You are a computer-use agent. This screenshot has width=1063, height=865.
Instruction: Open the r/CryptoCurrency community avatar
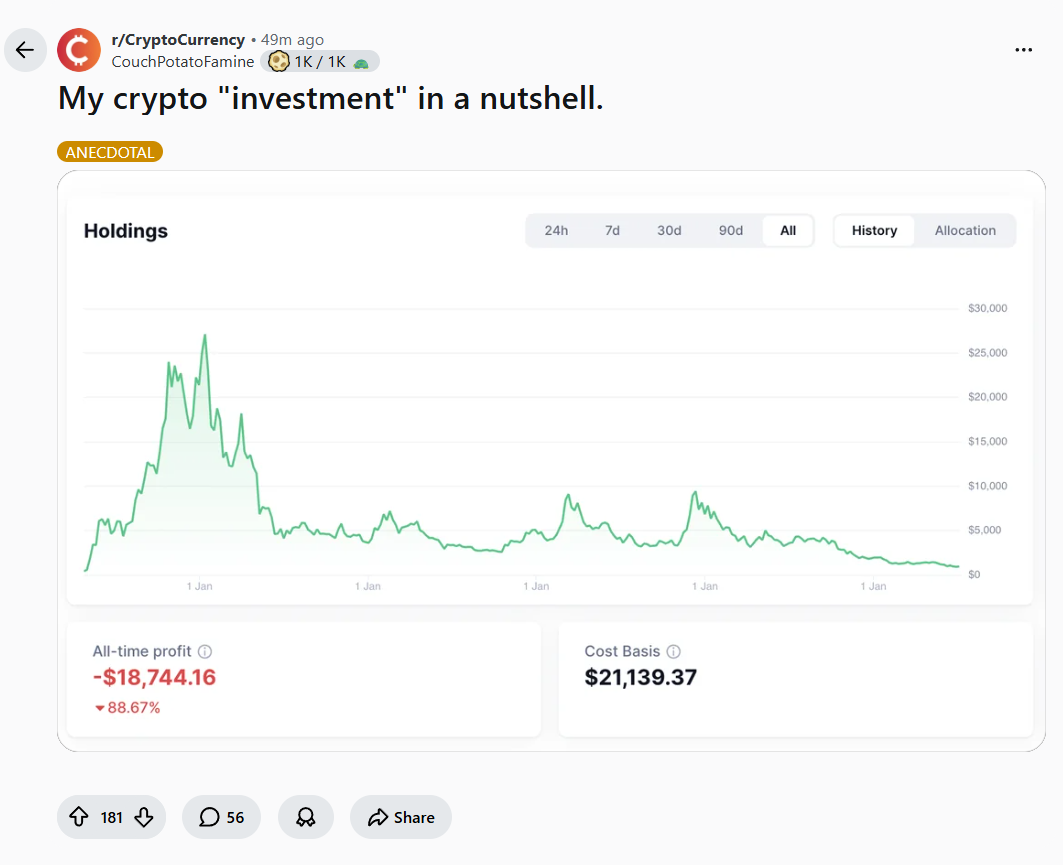(79, 49)
